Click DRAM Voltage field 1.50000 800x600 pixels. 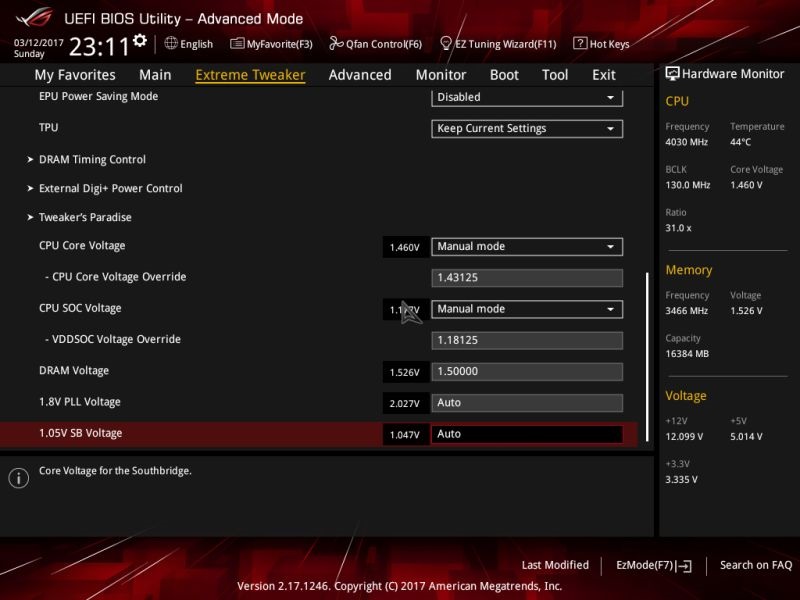point(527,371)
